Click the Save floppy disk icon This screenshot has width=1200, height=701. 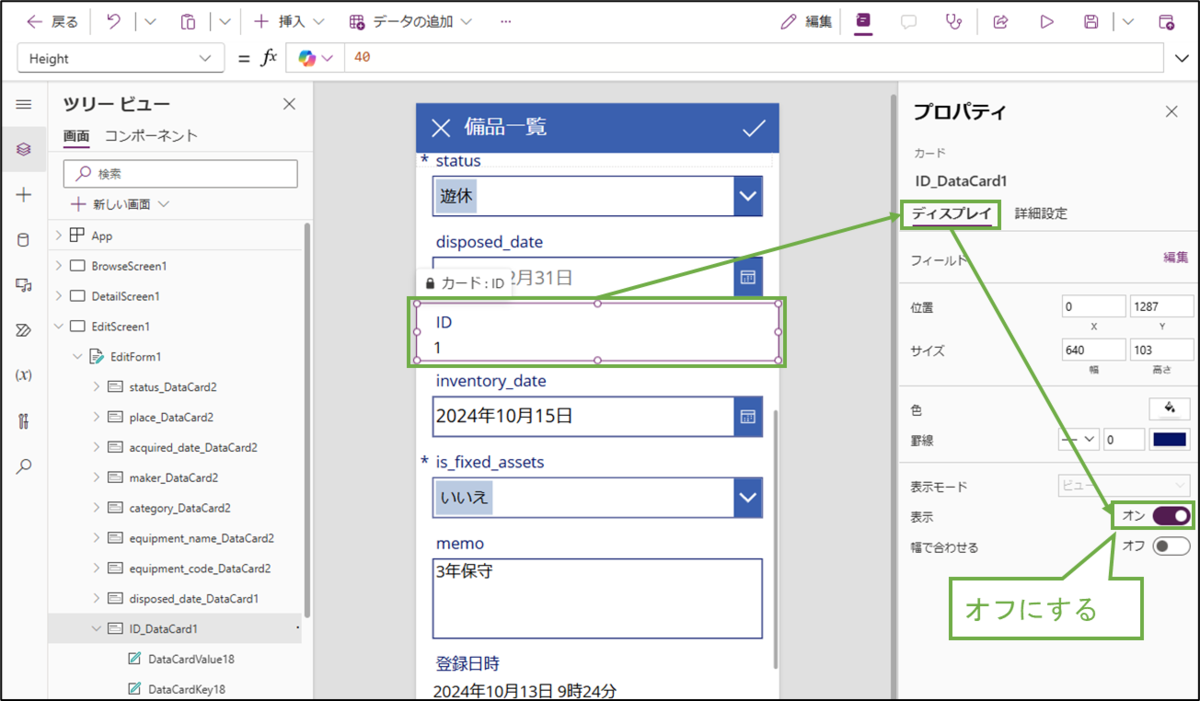coord(1092,21)
